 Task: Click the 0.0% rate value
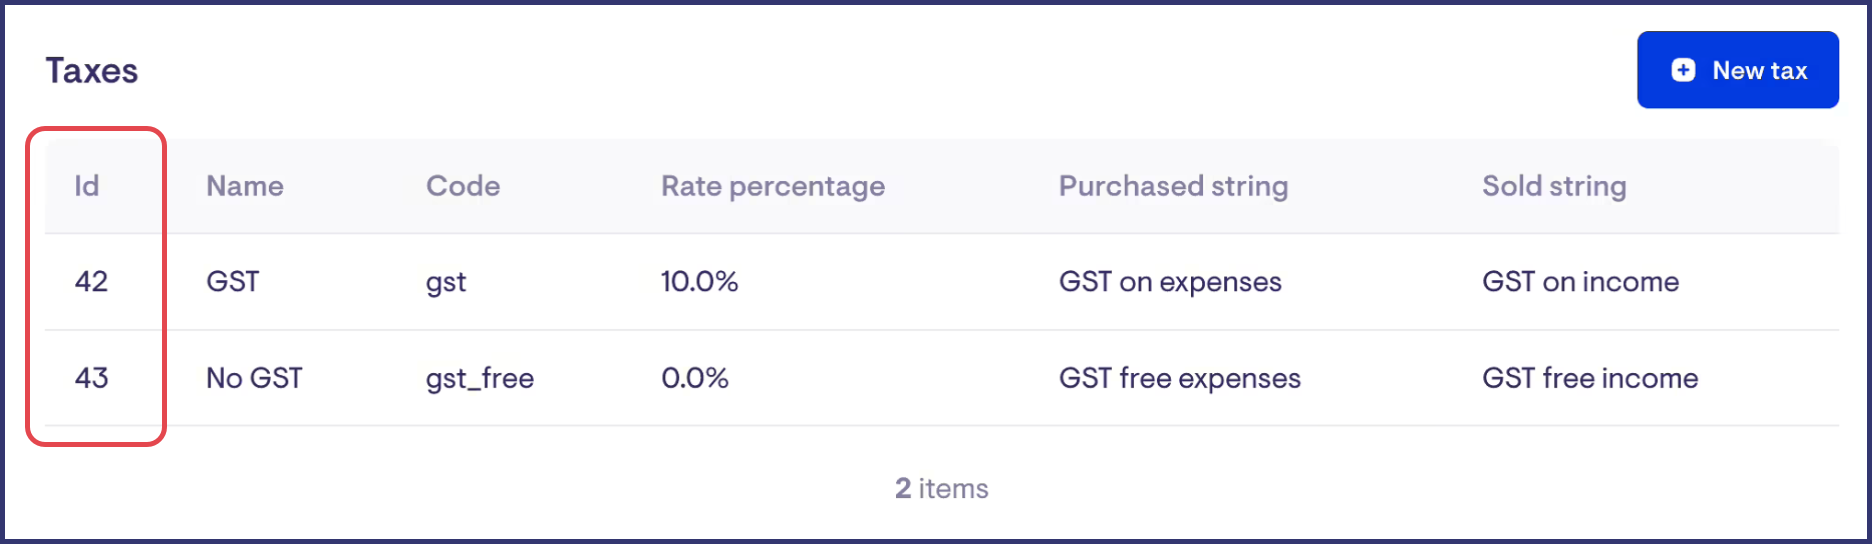(x=695, y=378)
